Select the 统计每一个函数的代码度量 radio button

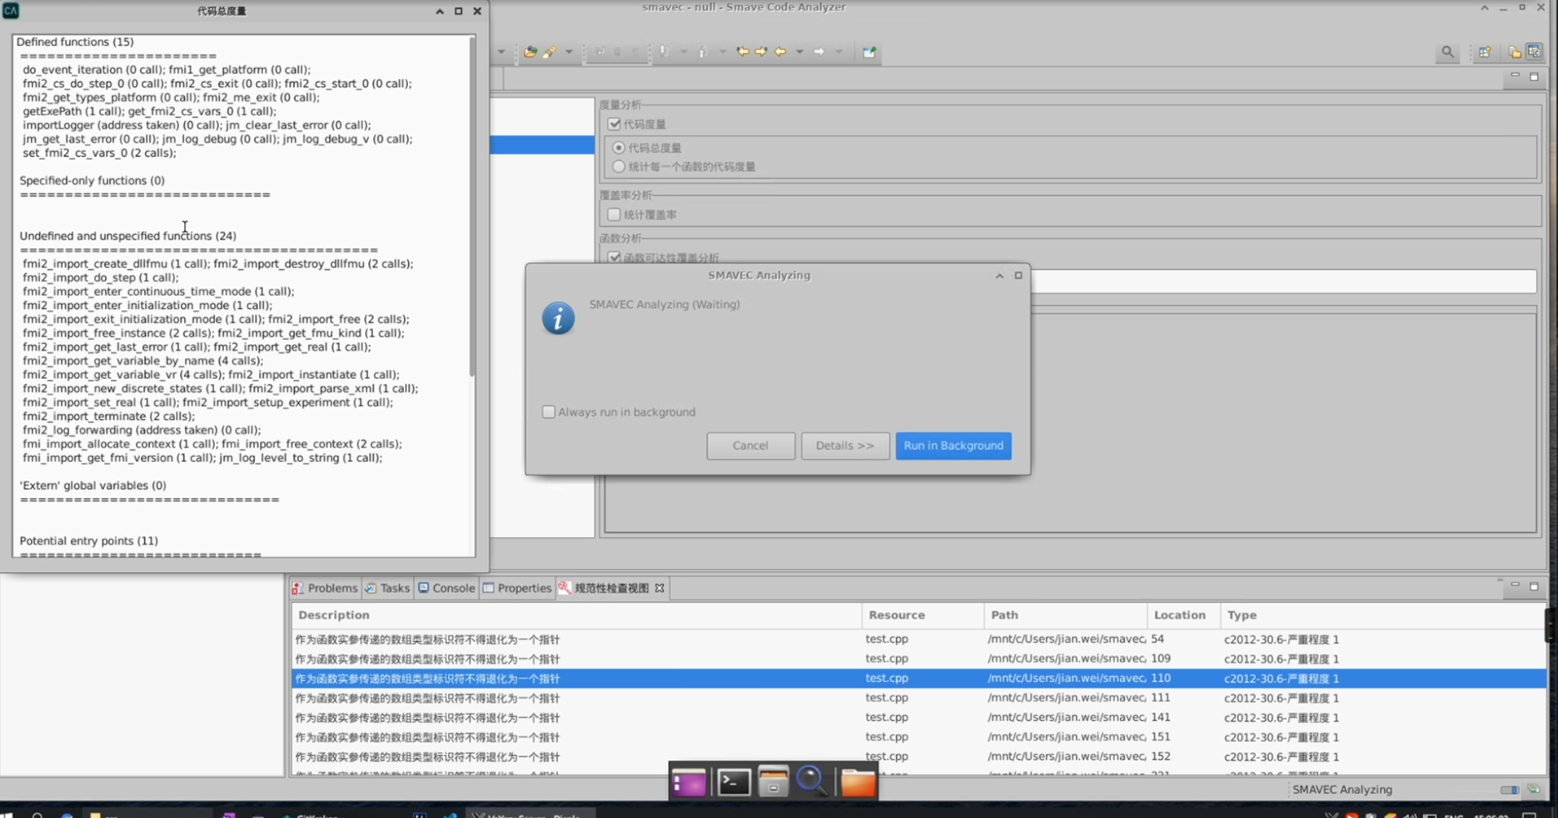coord(619,167)
